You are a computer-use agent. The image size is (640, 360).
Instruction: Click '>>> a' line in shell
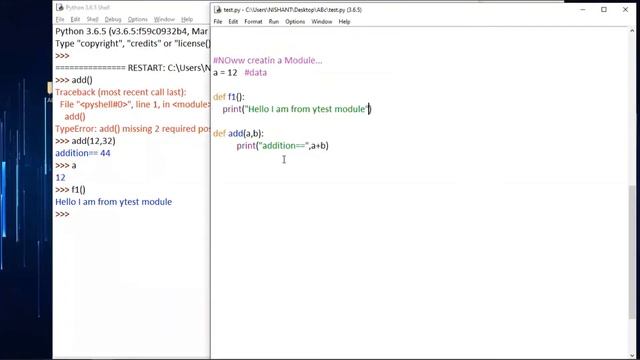pos(66,165)
